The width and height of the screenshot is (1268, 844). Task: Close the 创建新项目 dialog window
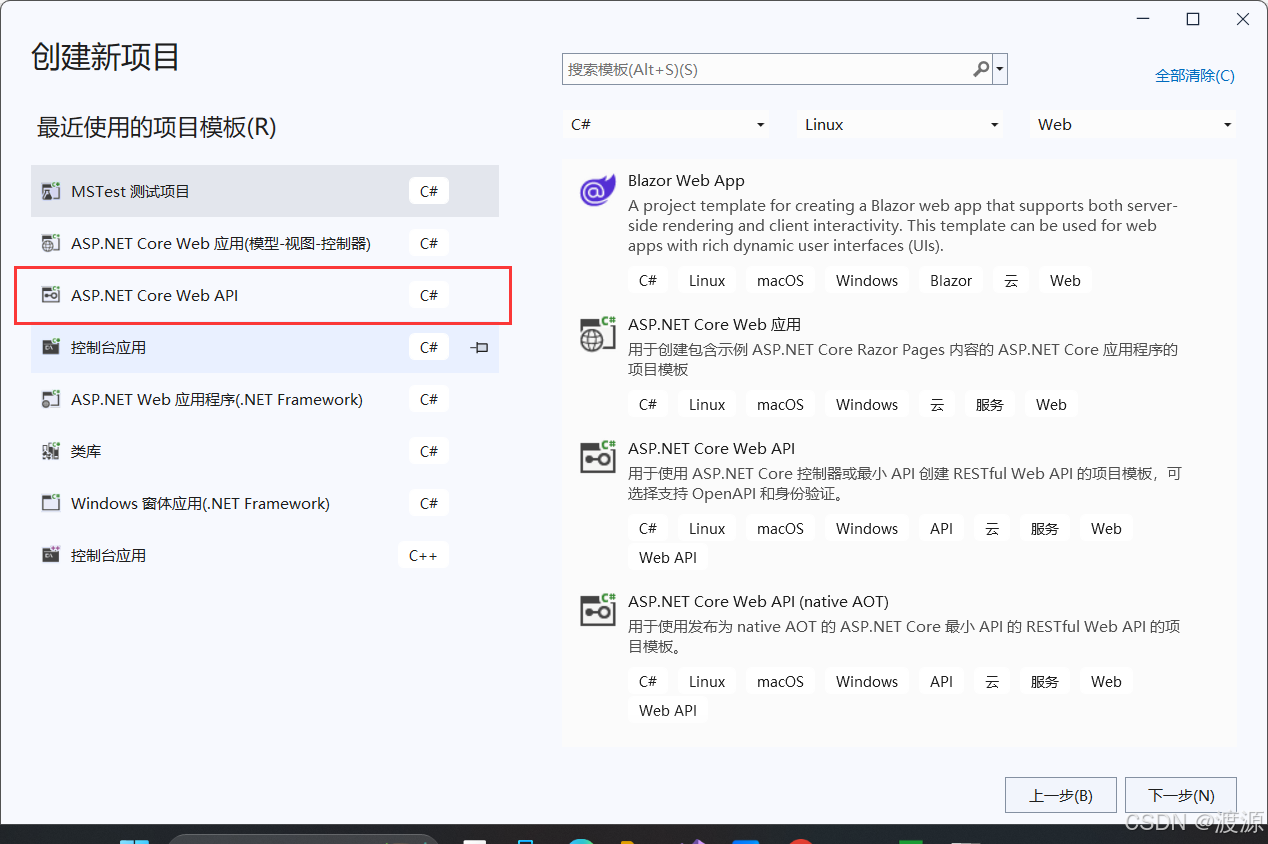pyautogui.click(x=1241, y=19)
